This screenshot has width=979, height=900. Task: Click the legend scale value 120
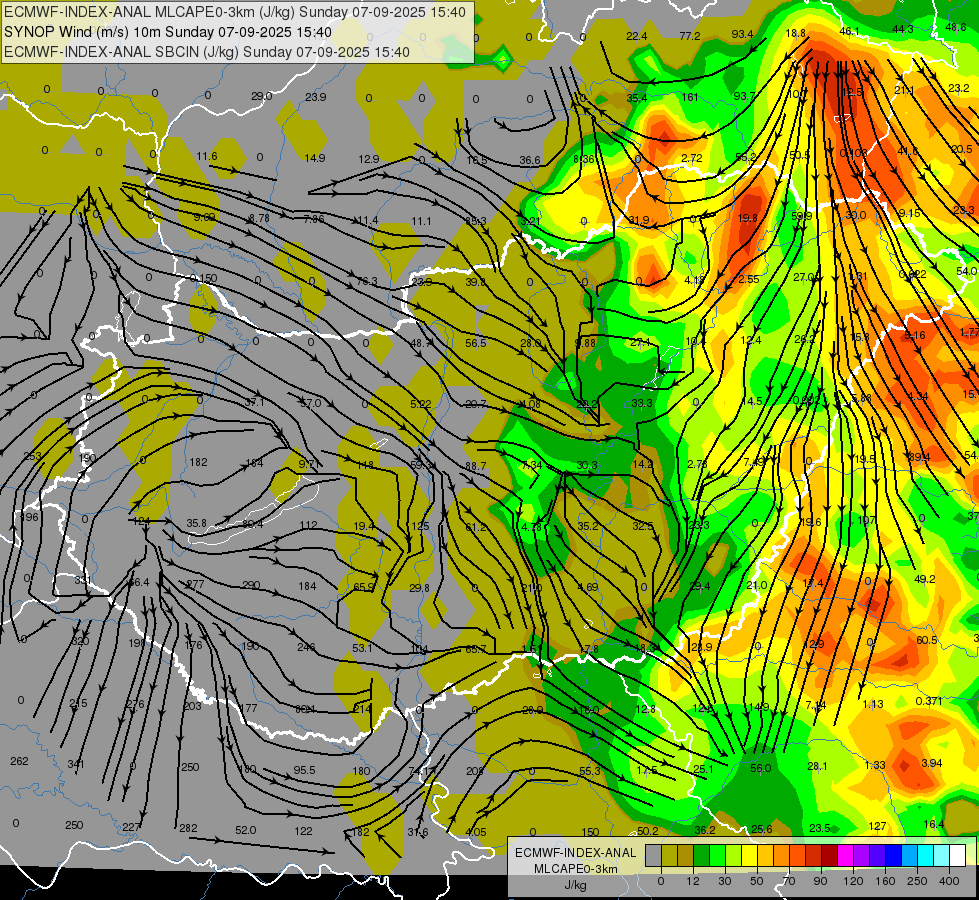(x=854, y=882)
